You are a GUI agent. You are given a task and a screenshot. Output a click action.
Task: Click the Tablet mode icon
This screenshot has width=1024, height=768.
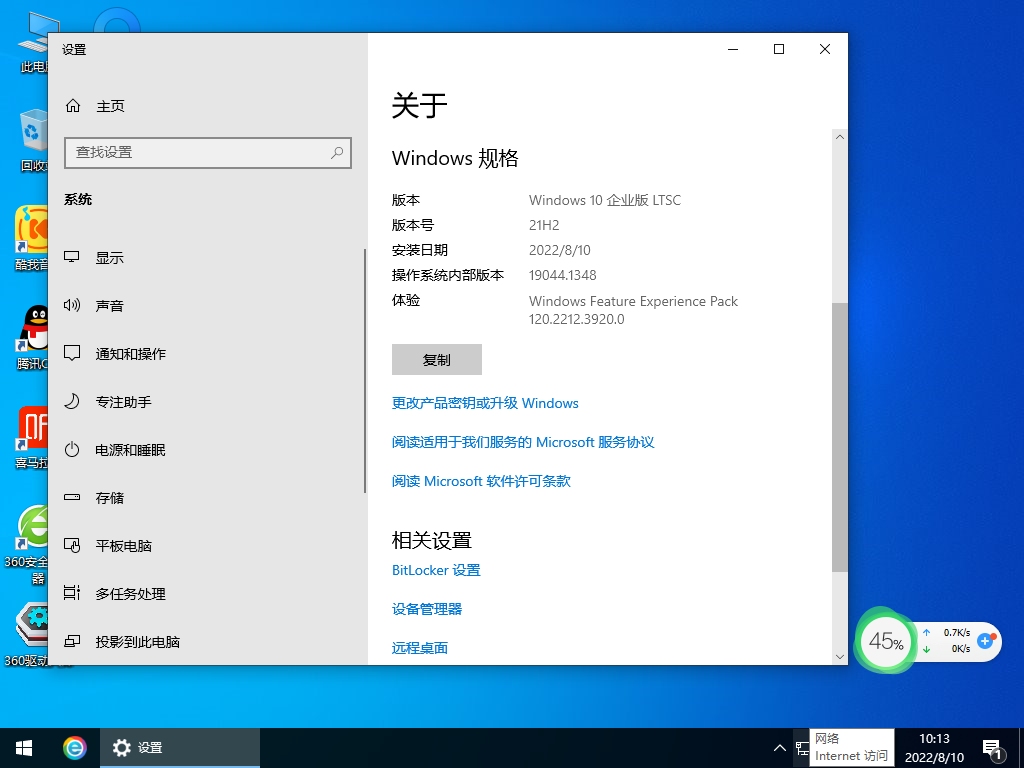(72, 546)
